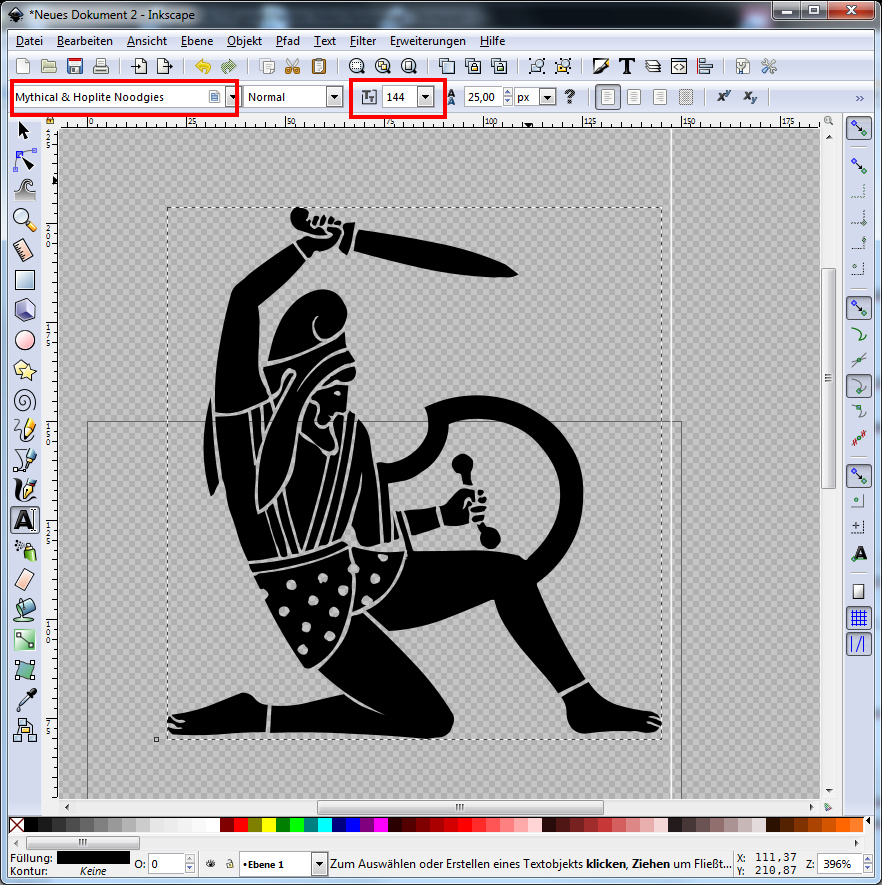
Task: Select the Color picker dropper tool
Action: pos(25,699)
